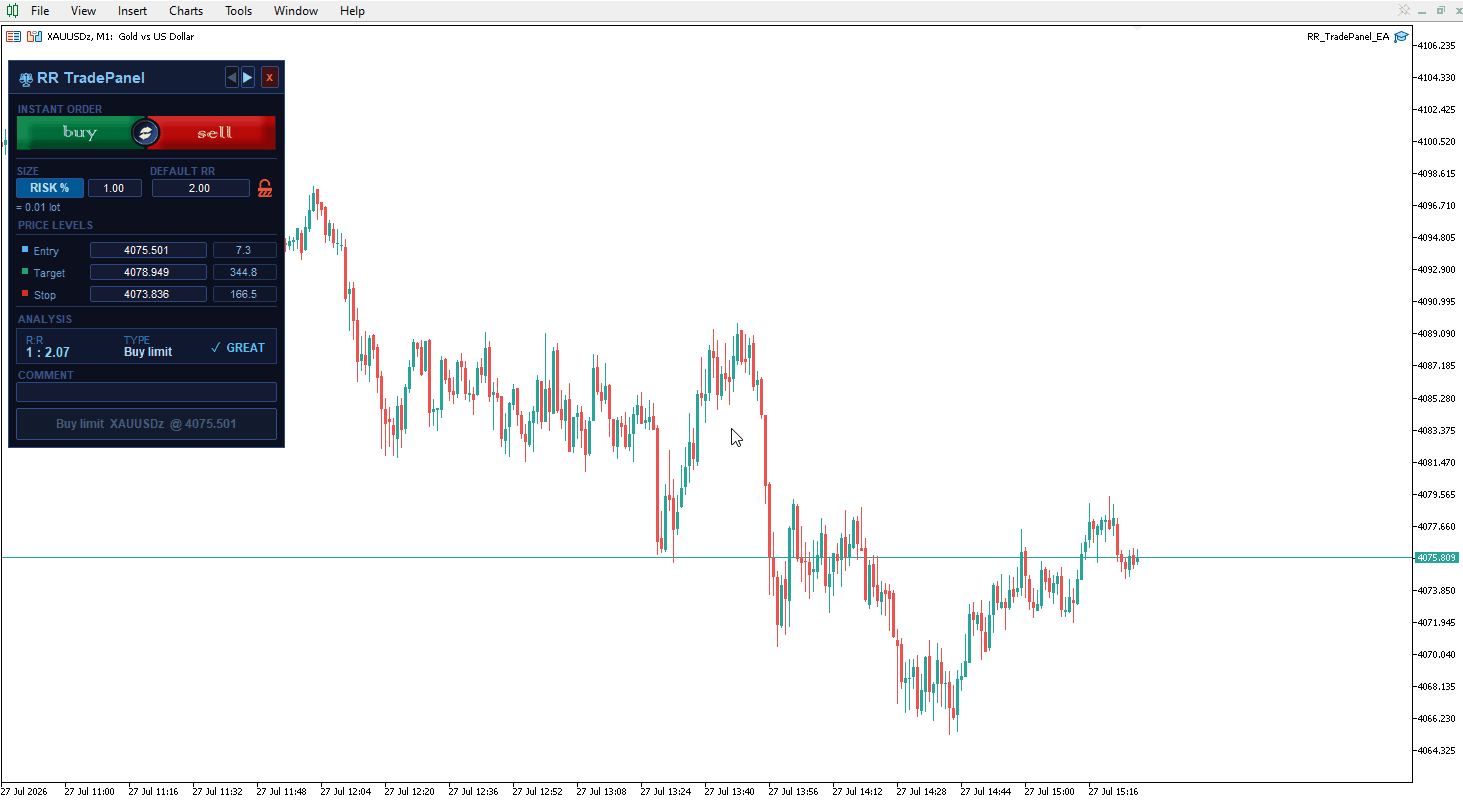Click the red Stop color square
Viewport: 1463px width, 802px height.
[25, 293]
